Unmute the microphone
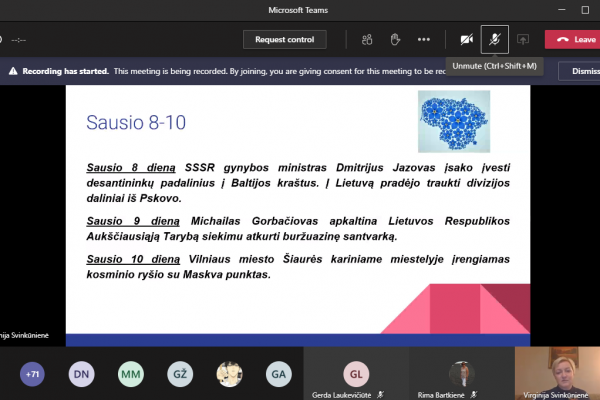 495,39
